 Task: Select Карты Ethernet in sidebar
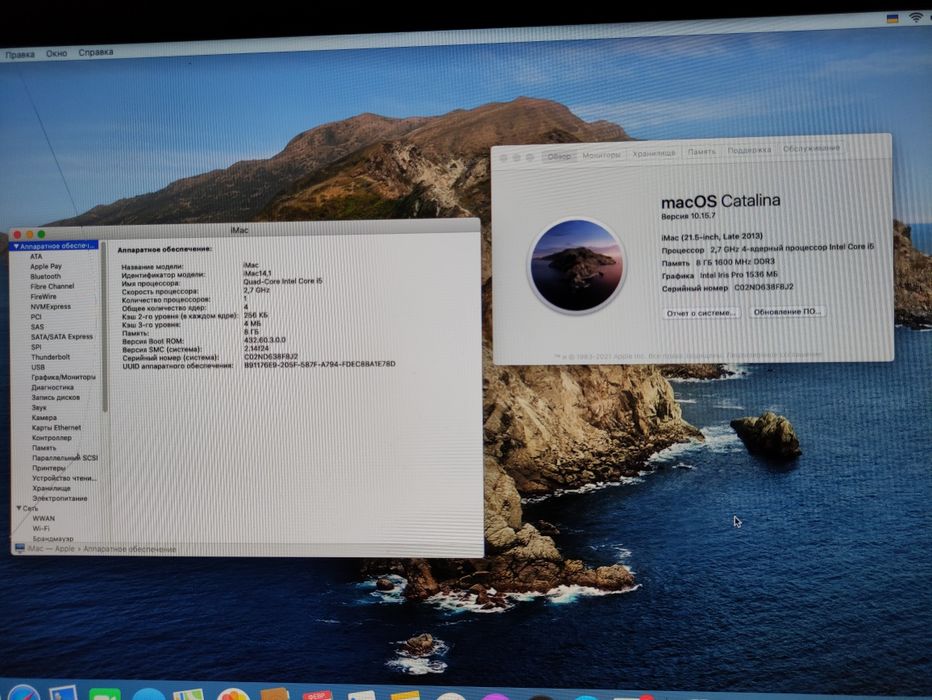pos(56,427)
